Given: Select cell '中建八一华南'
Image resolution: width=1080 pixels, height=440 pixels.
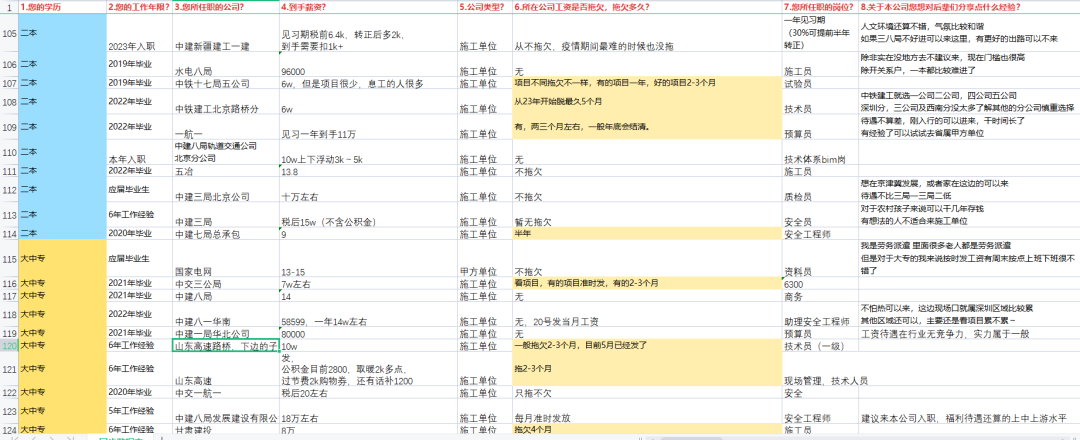Looking at the screenshot, I should click(x=225, y=315).
